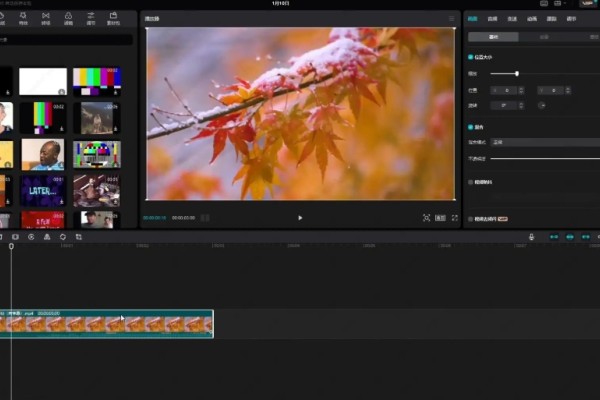Click download icon on the vertical color bars thumbnail
600x400 pixels.
(61, 129)
